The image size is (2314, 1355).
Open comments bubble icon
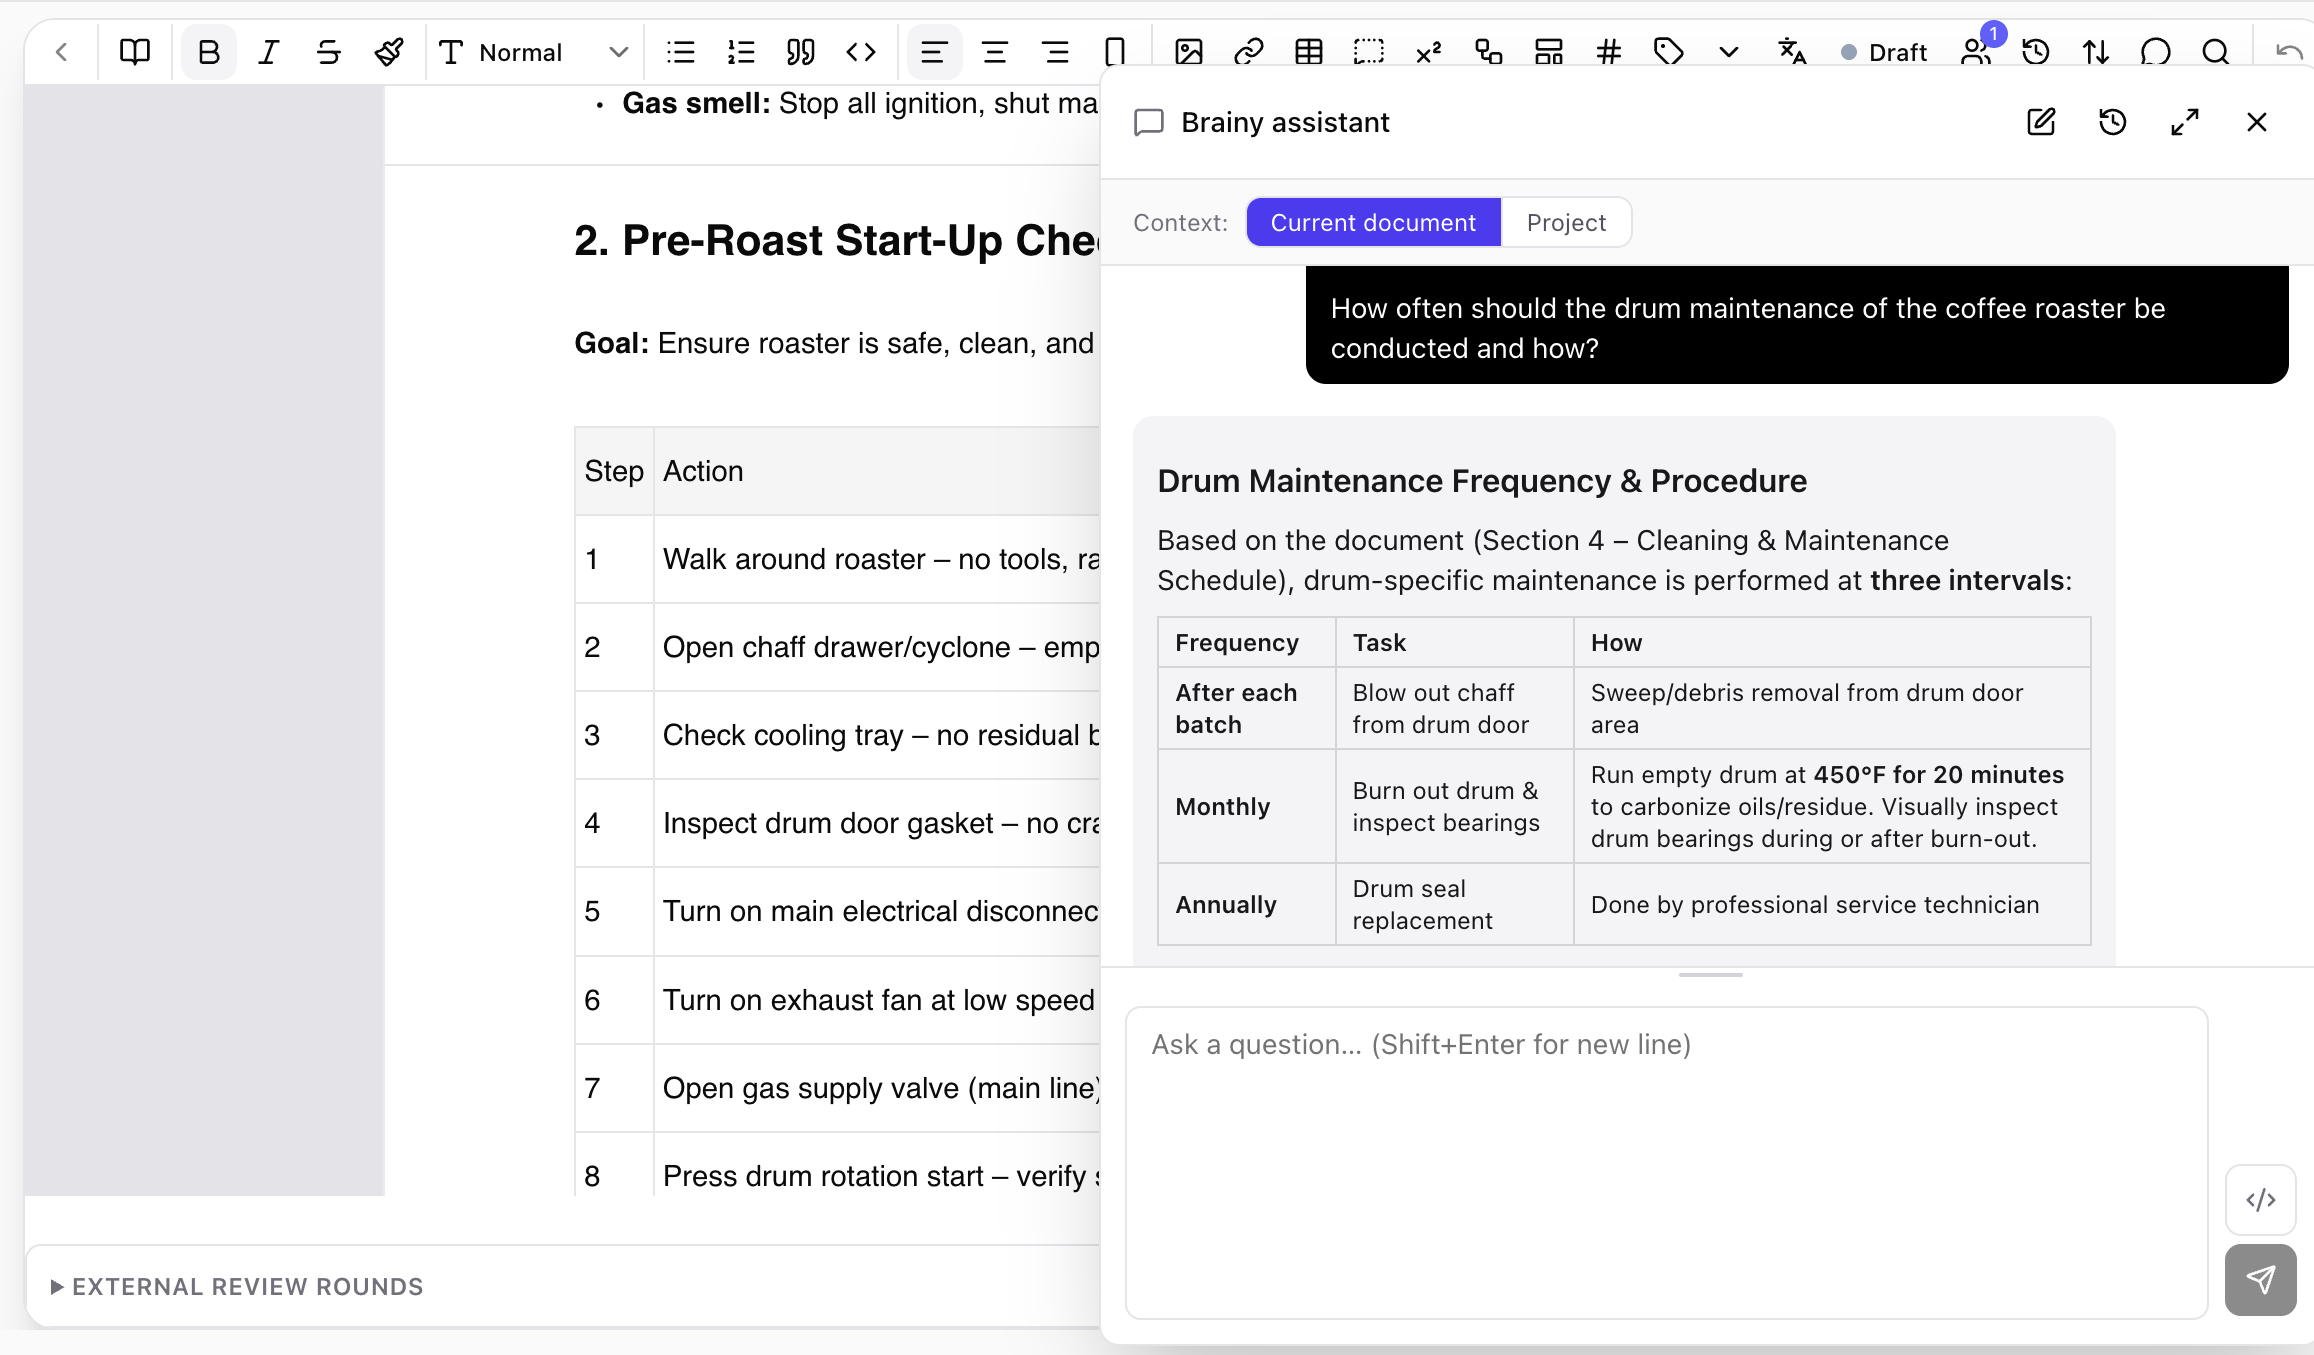(x=2156, y=52)
